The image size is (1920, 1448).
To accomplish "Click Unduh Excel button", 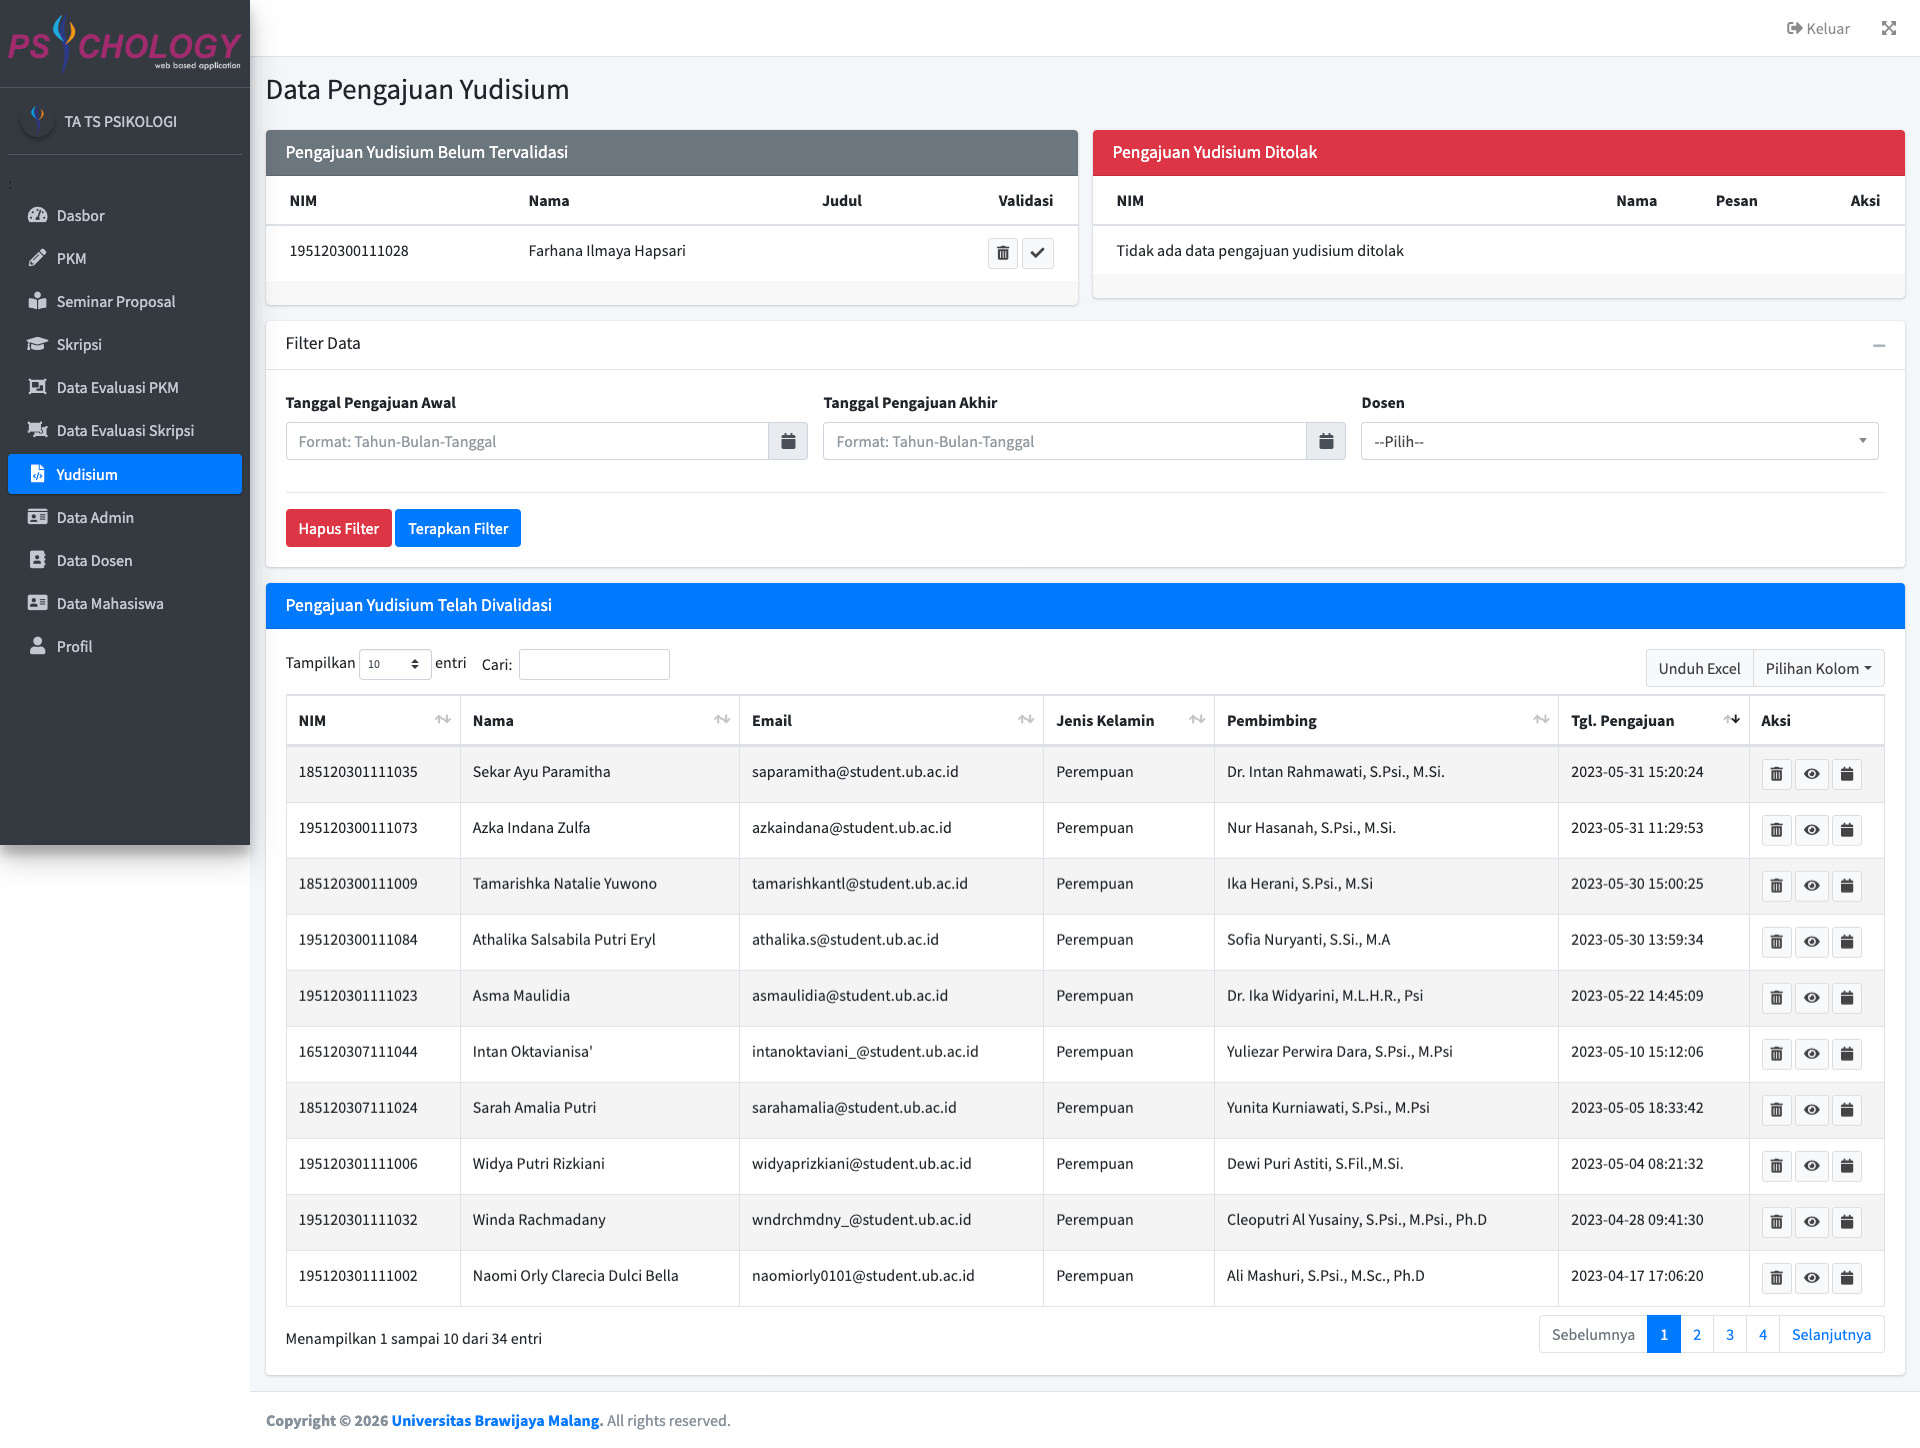I will coord(1698,669).
